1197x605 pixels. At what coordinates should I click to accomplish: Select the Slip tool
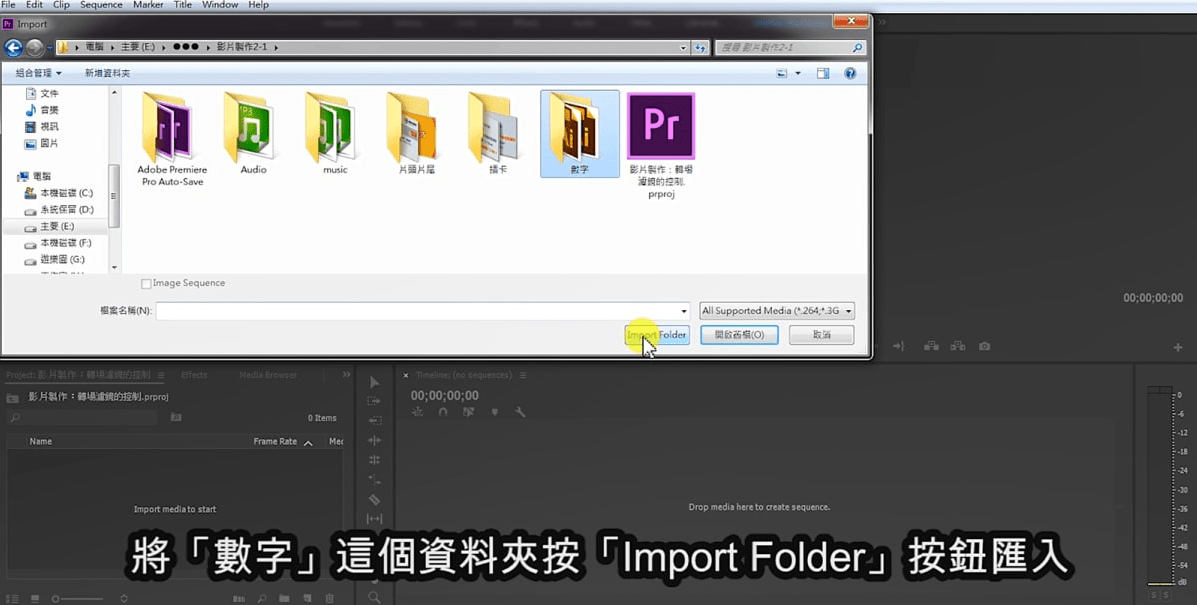[374, 519]
